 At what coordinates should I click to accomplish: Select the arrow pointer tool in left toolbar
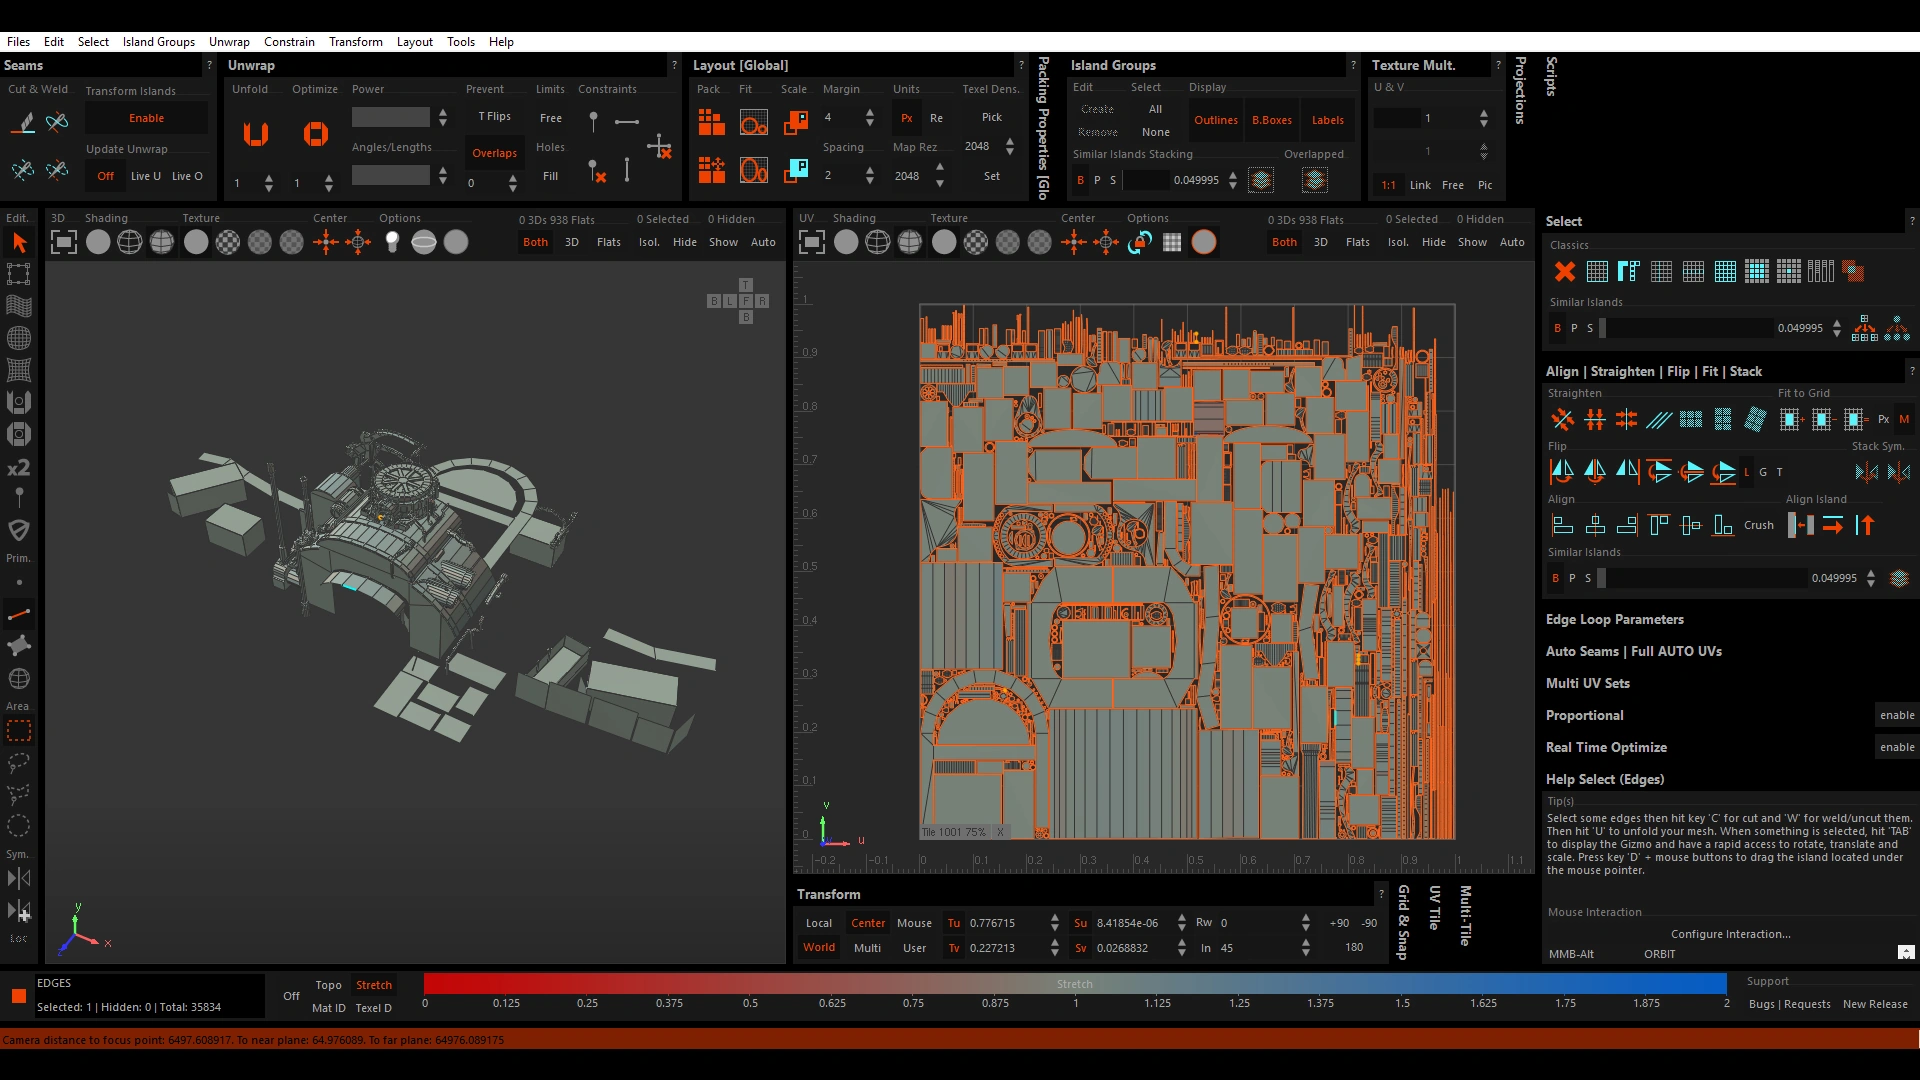[19, 242]
